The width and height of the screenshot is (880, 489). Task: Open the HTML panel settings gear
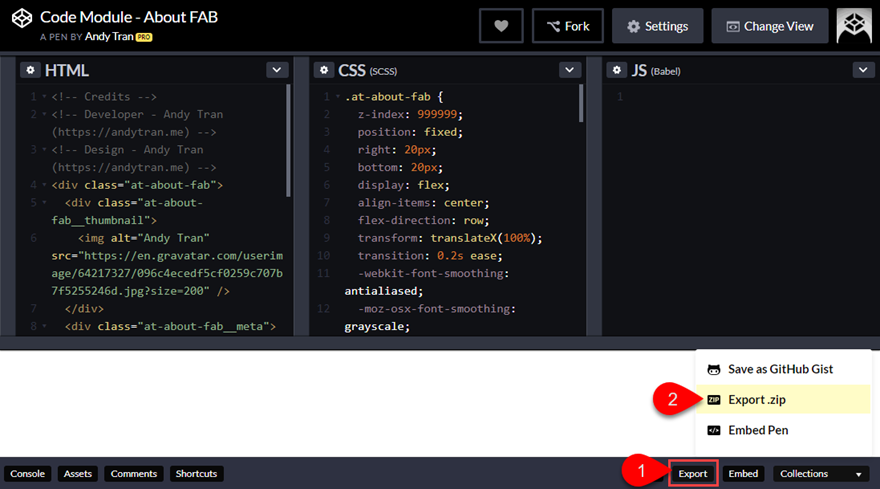click(30, 70)
